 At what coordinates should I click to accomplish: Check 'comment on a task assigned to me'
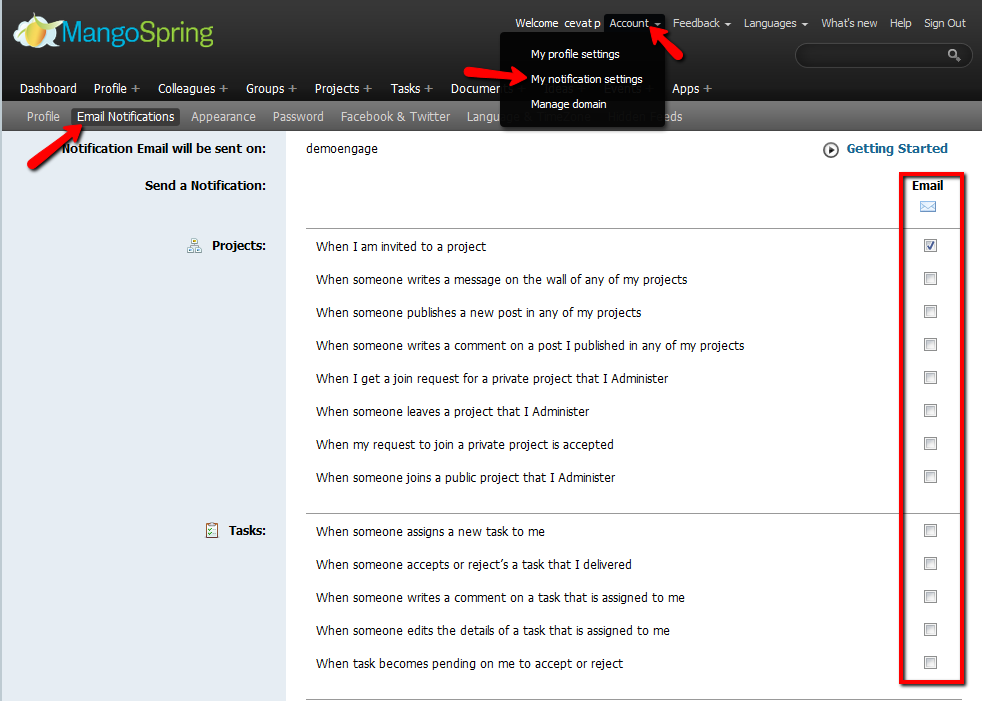click(x=931, y=596)
